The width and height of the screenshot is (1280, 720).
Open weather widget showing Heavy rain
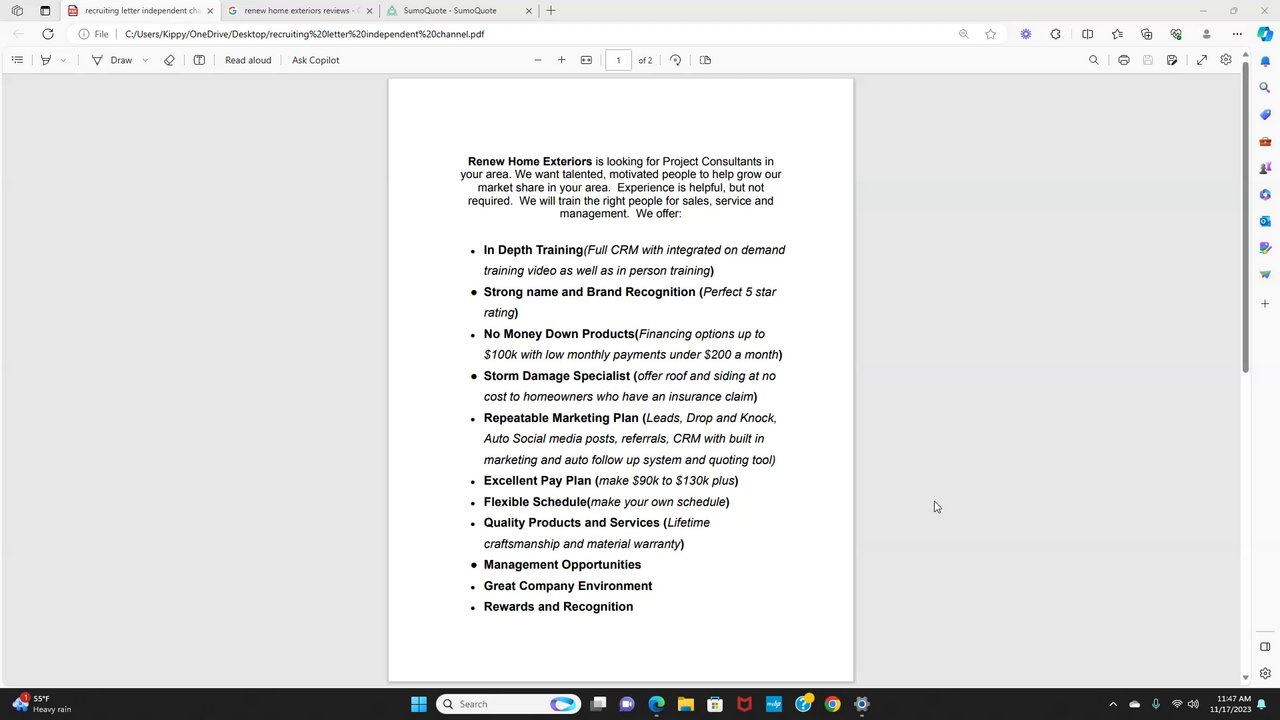point(42,704)
